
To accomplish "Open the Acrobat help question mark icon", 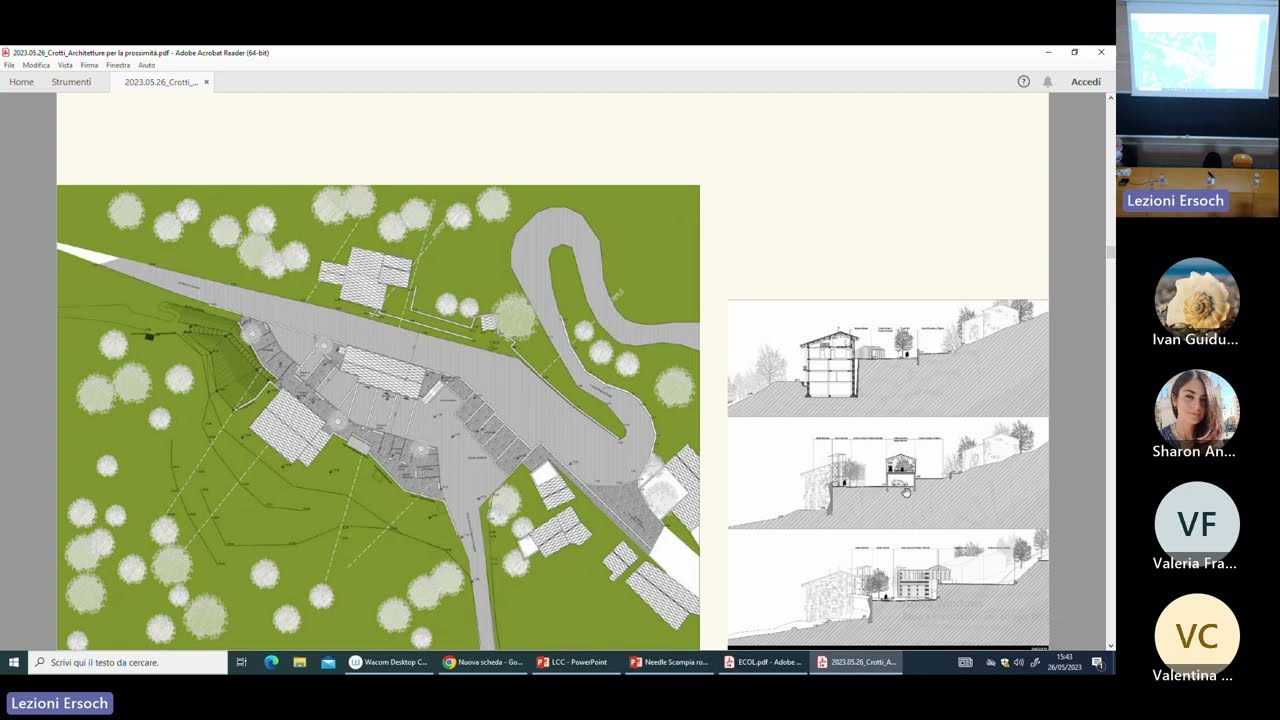I will pos(1023,82).
